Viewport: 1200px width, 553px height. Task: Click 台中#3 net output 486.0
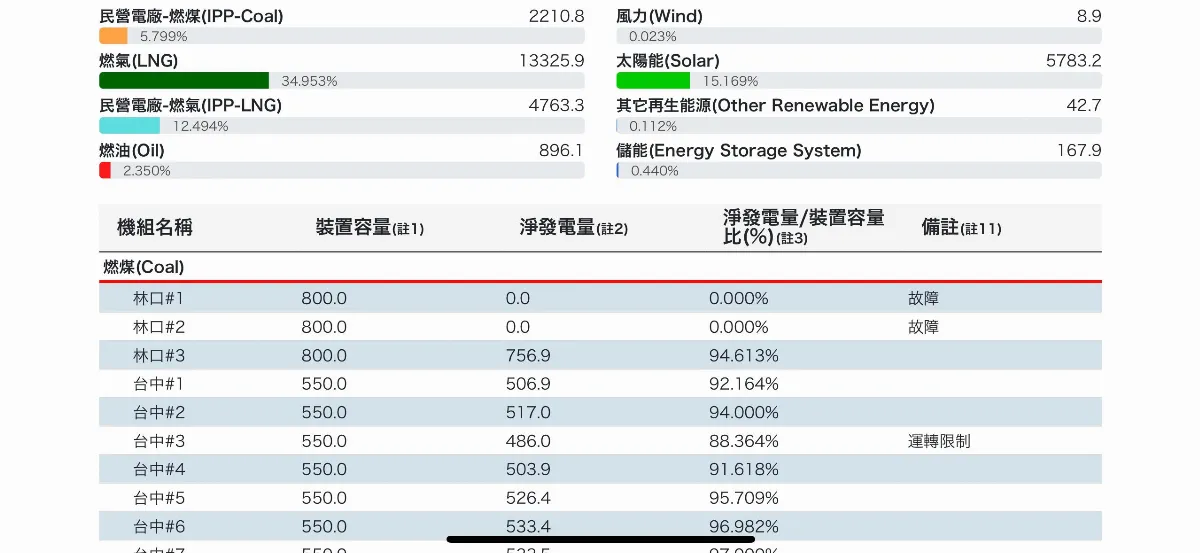(x=528, y=441)
